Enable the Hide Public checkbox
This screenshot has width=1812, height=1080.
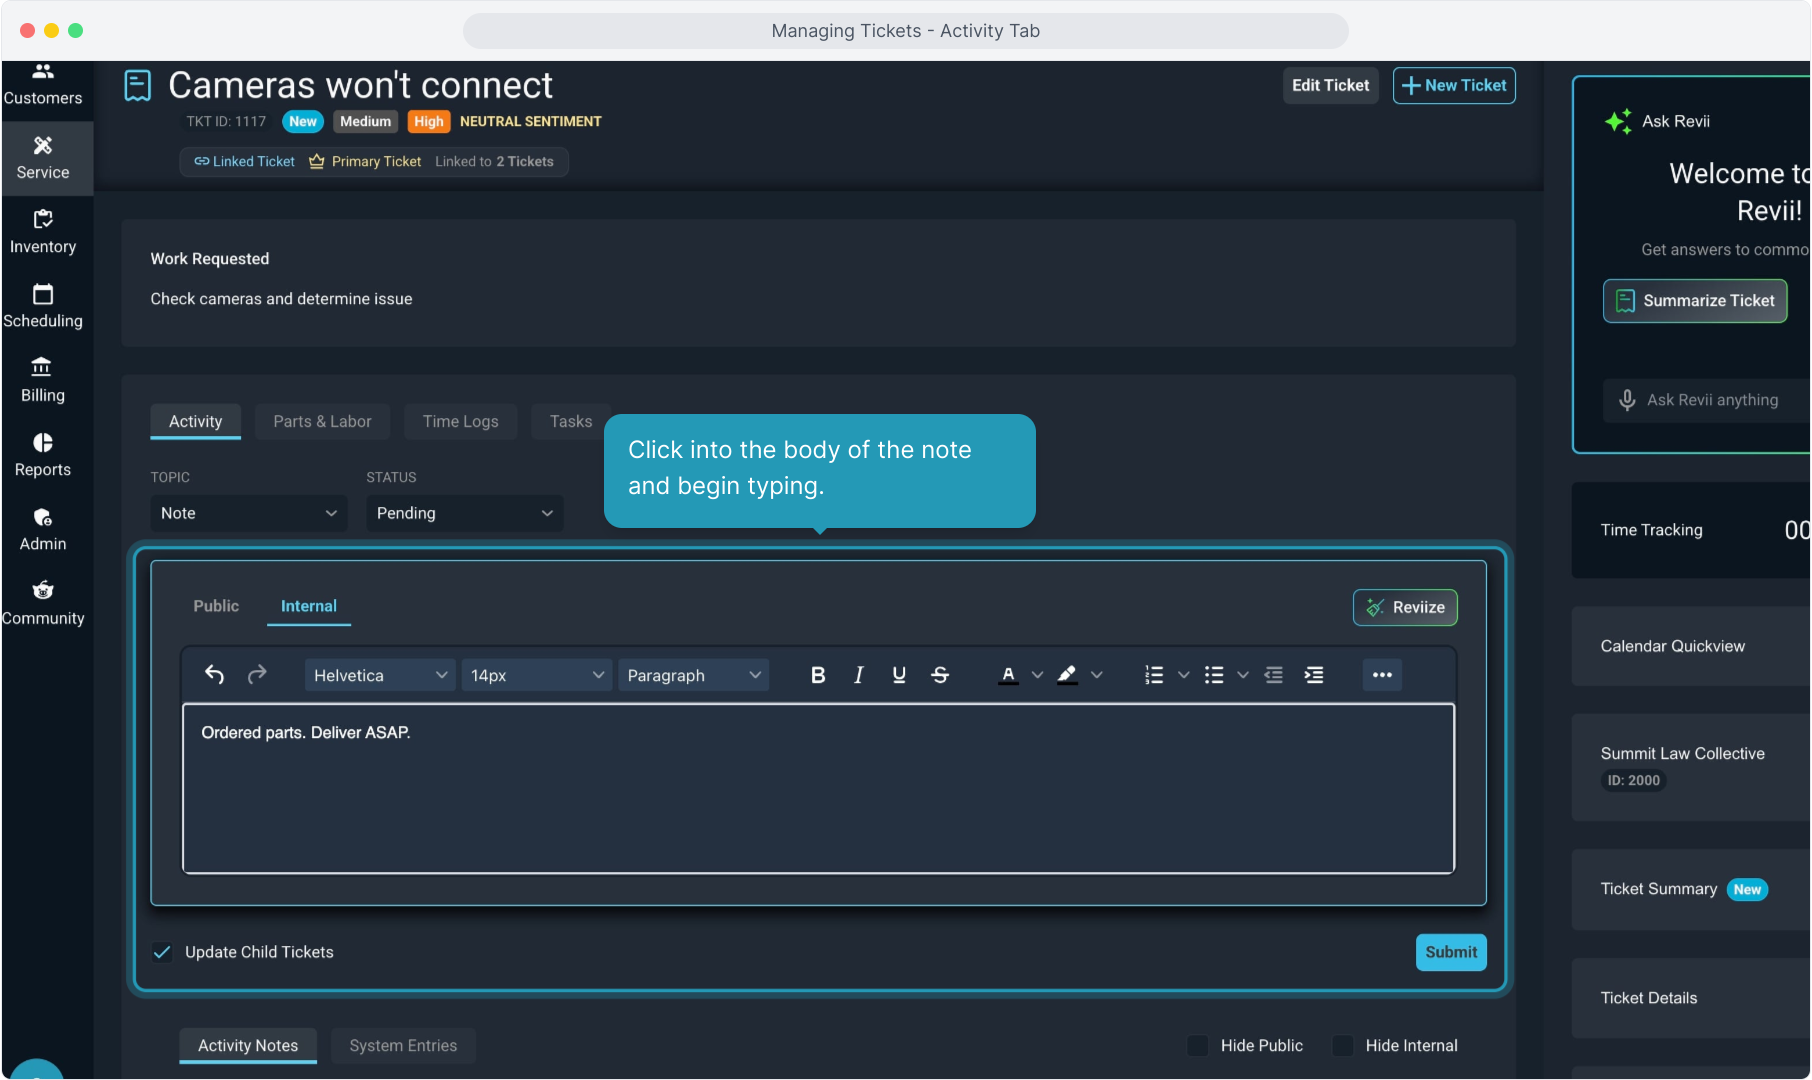pos(1197,1045)
